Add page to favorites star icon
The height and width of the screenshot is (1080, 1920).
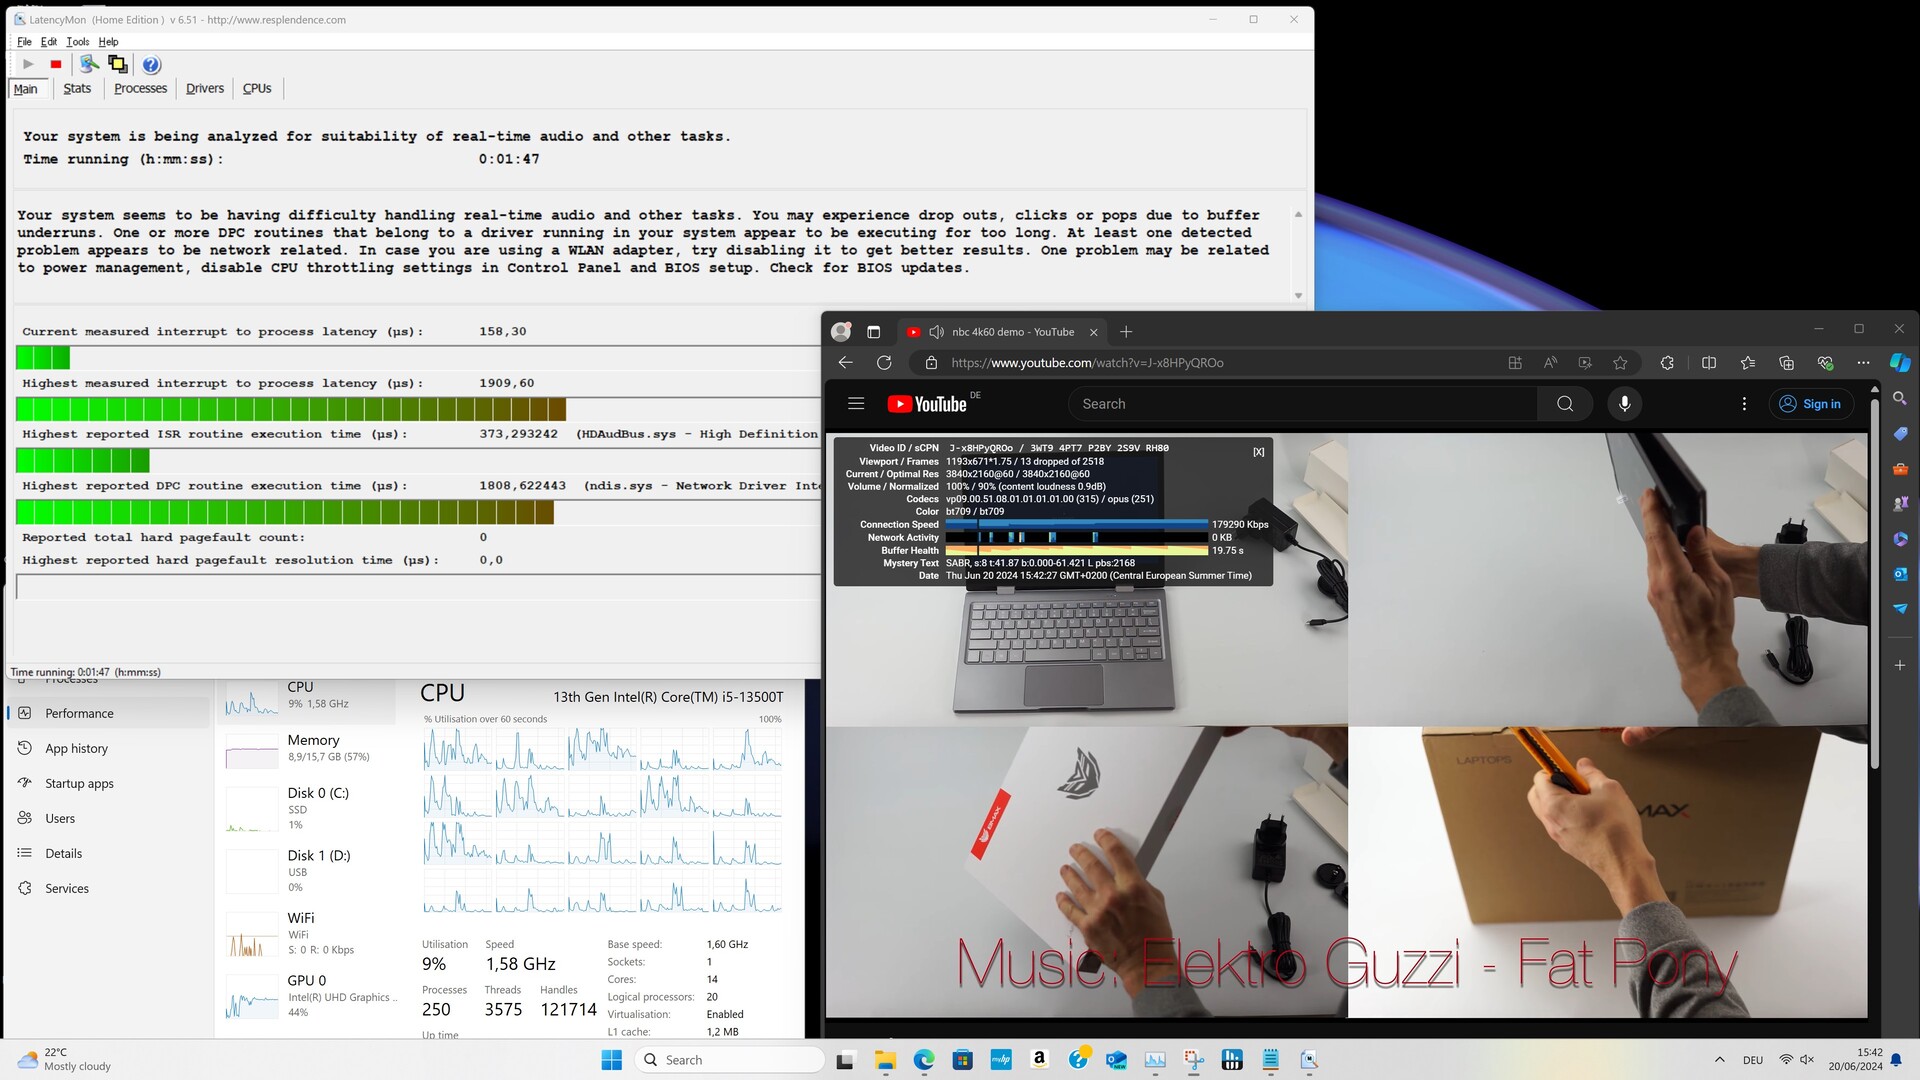(1620, 363)
